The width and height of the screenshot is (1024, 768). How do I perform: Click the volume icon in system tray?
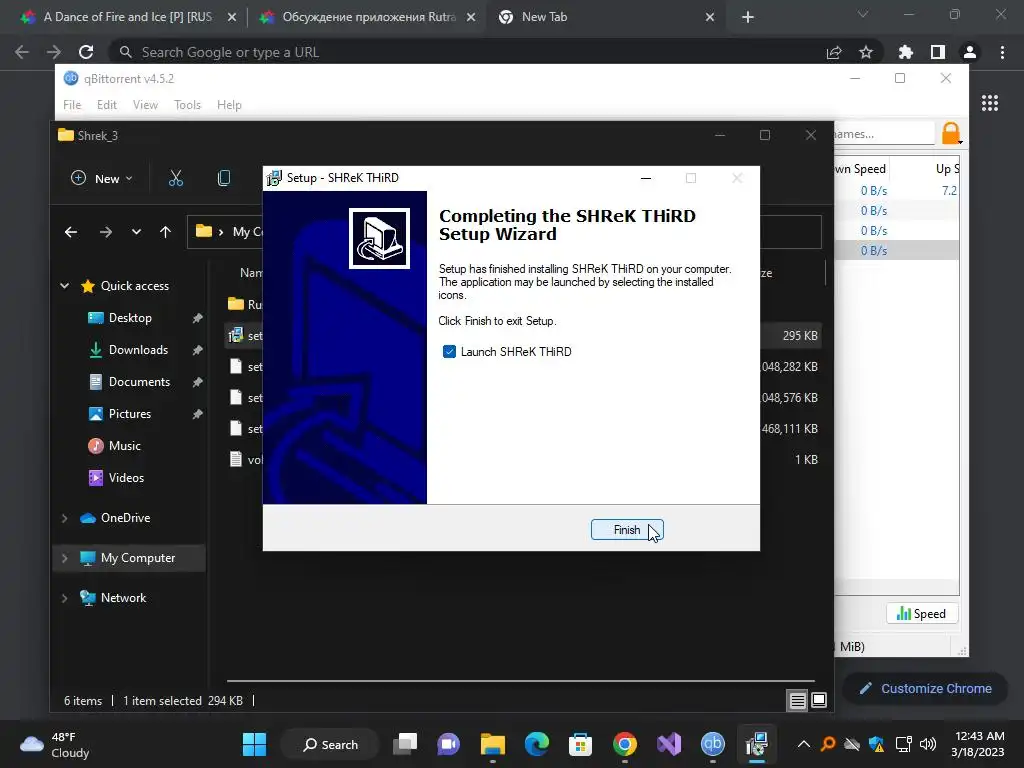pyautogui.click(x=928, y=744)
